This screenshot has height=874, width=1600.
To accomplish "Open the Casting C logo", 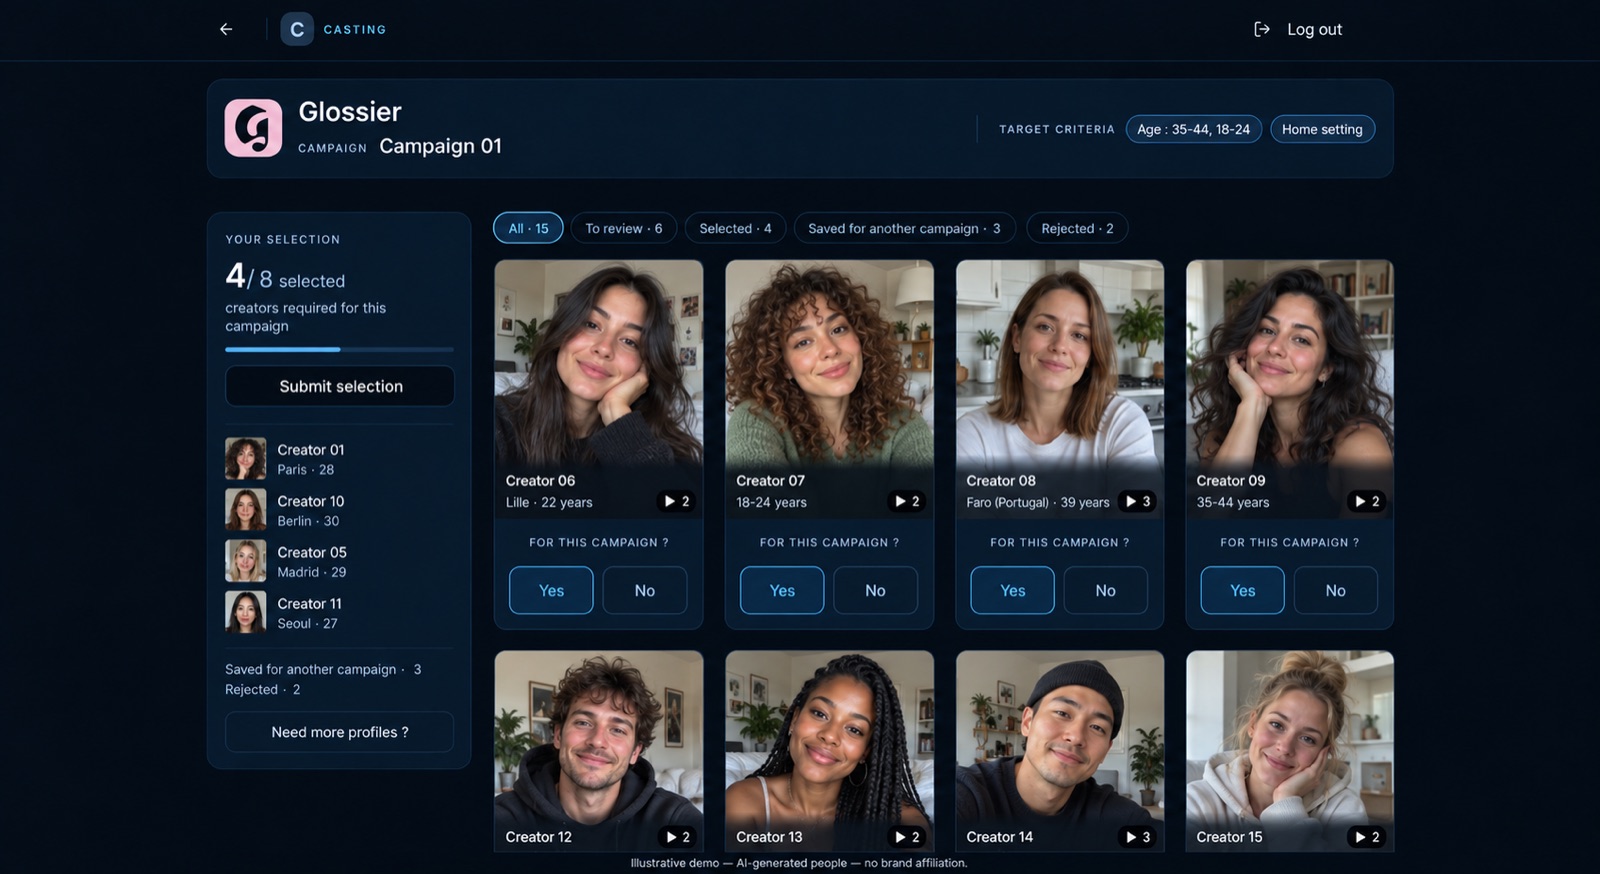I will click(297, 29).
